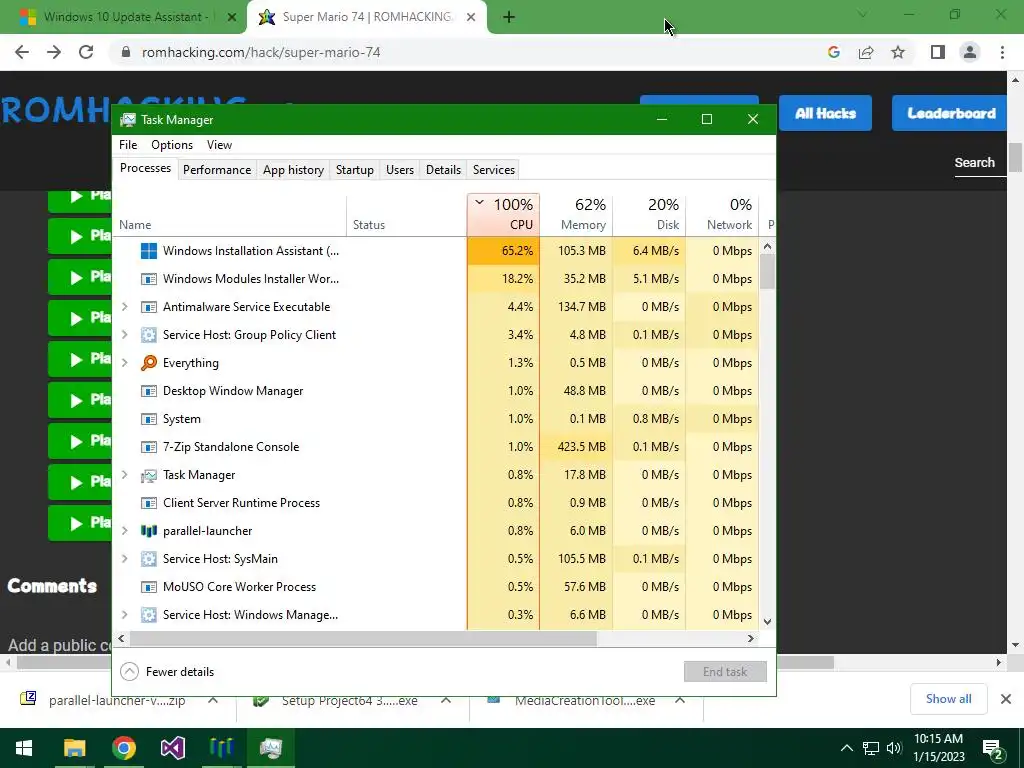Viewport: 1024px width, 768px height.
Task: Open Setup Project64 download options arrow
Action: pos(446,700)
